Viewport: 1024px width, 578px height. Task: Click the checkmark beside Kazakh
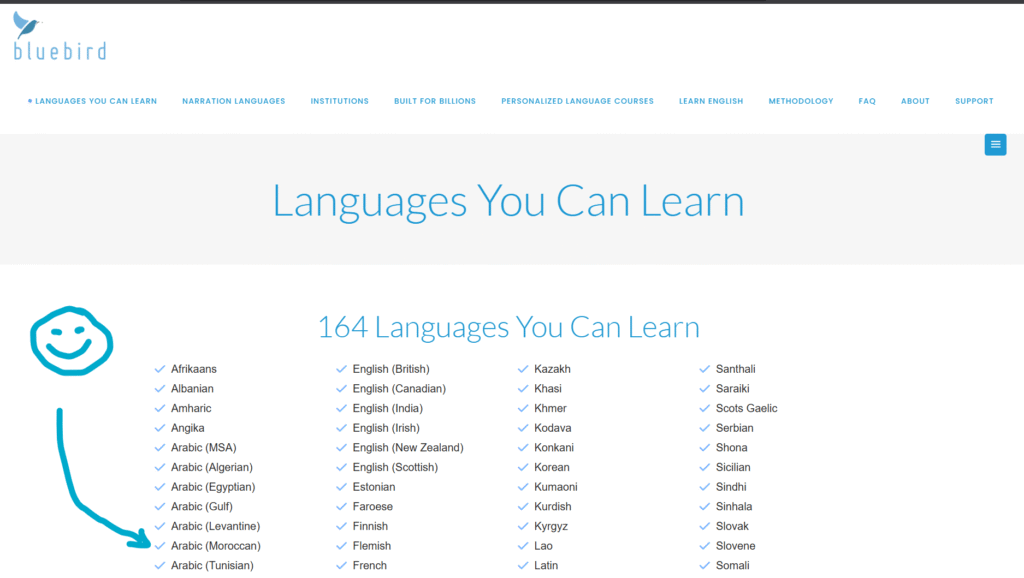tap(523, 368)
